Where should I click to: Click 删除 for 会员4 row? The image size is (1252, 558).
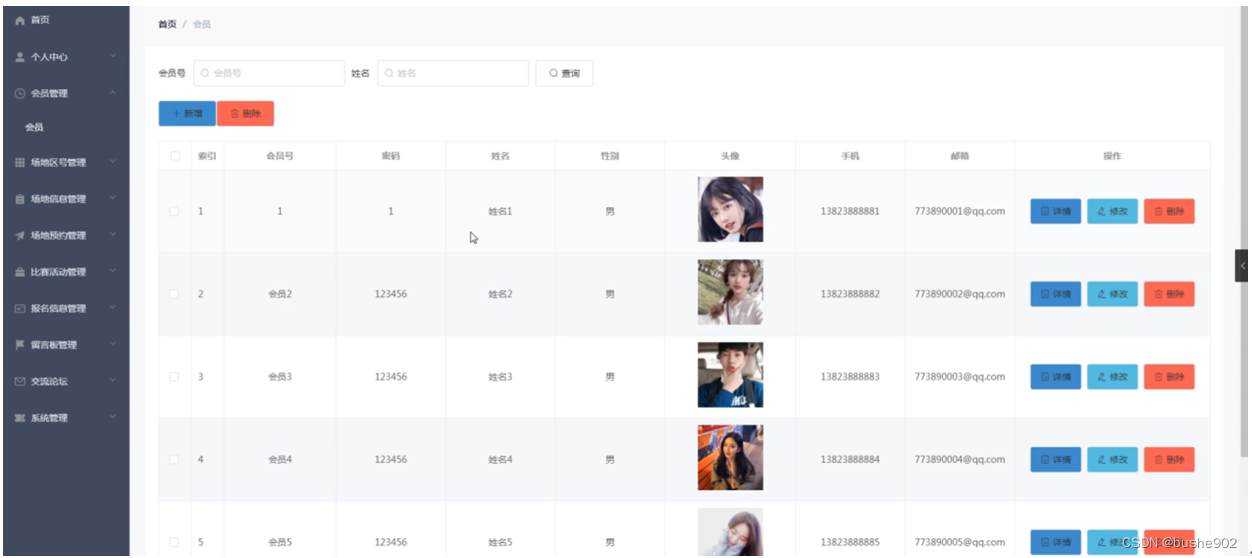click(x=1169, y=459)
